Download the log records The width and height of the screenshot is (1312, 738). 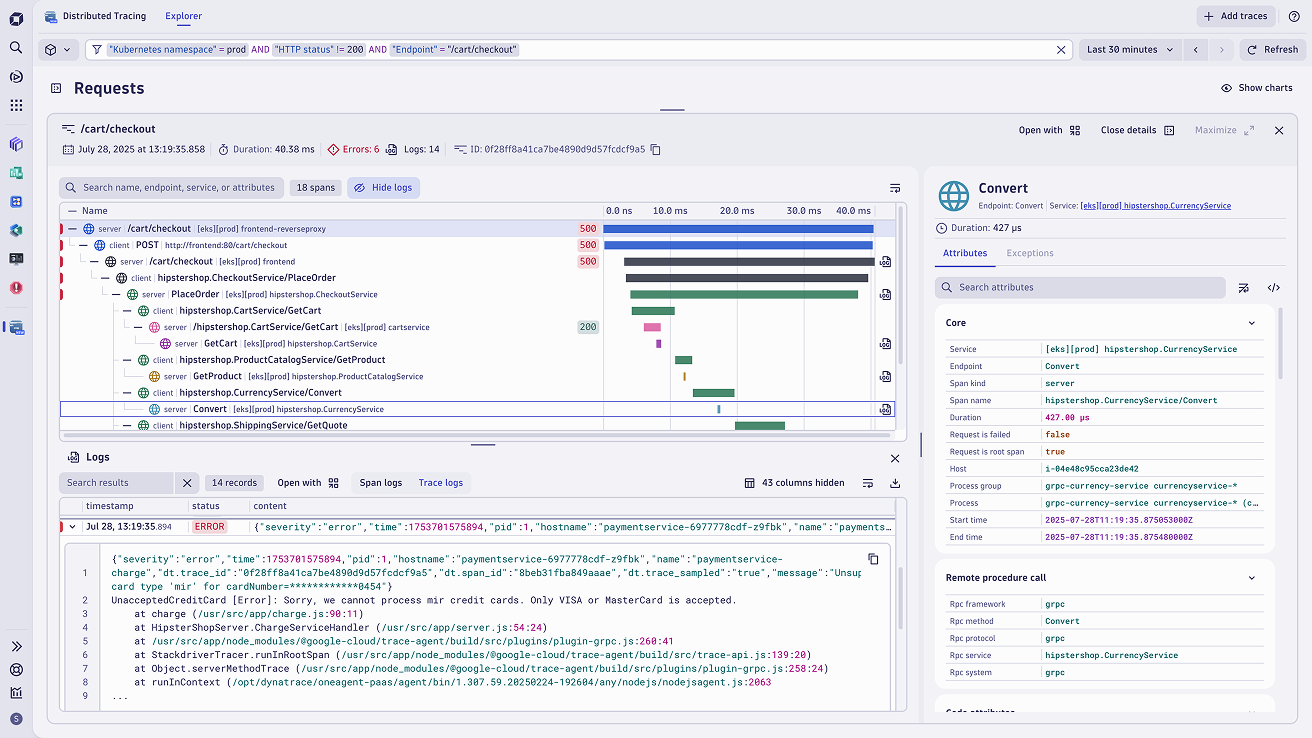894,483
